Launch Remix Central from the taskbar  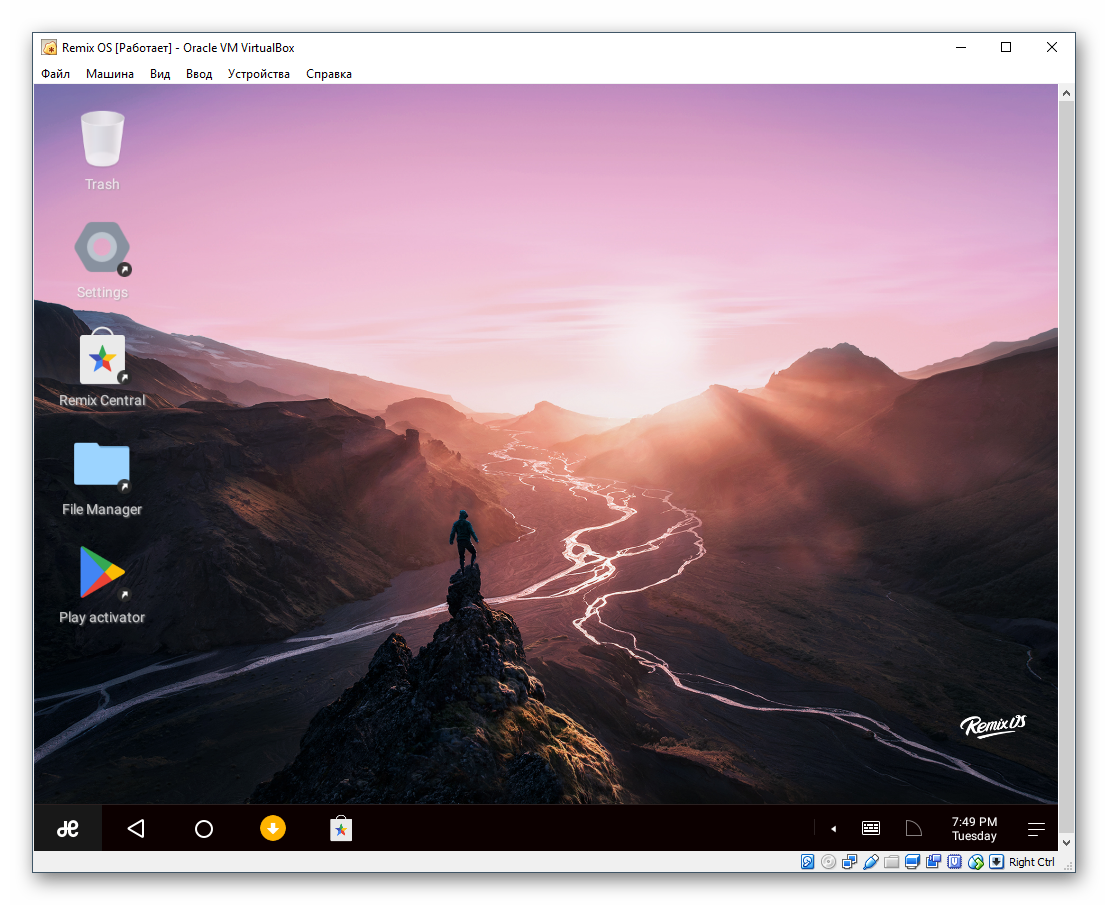[341, 828]
